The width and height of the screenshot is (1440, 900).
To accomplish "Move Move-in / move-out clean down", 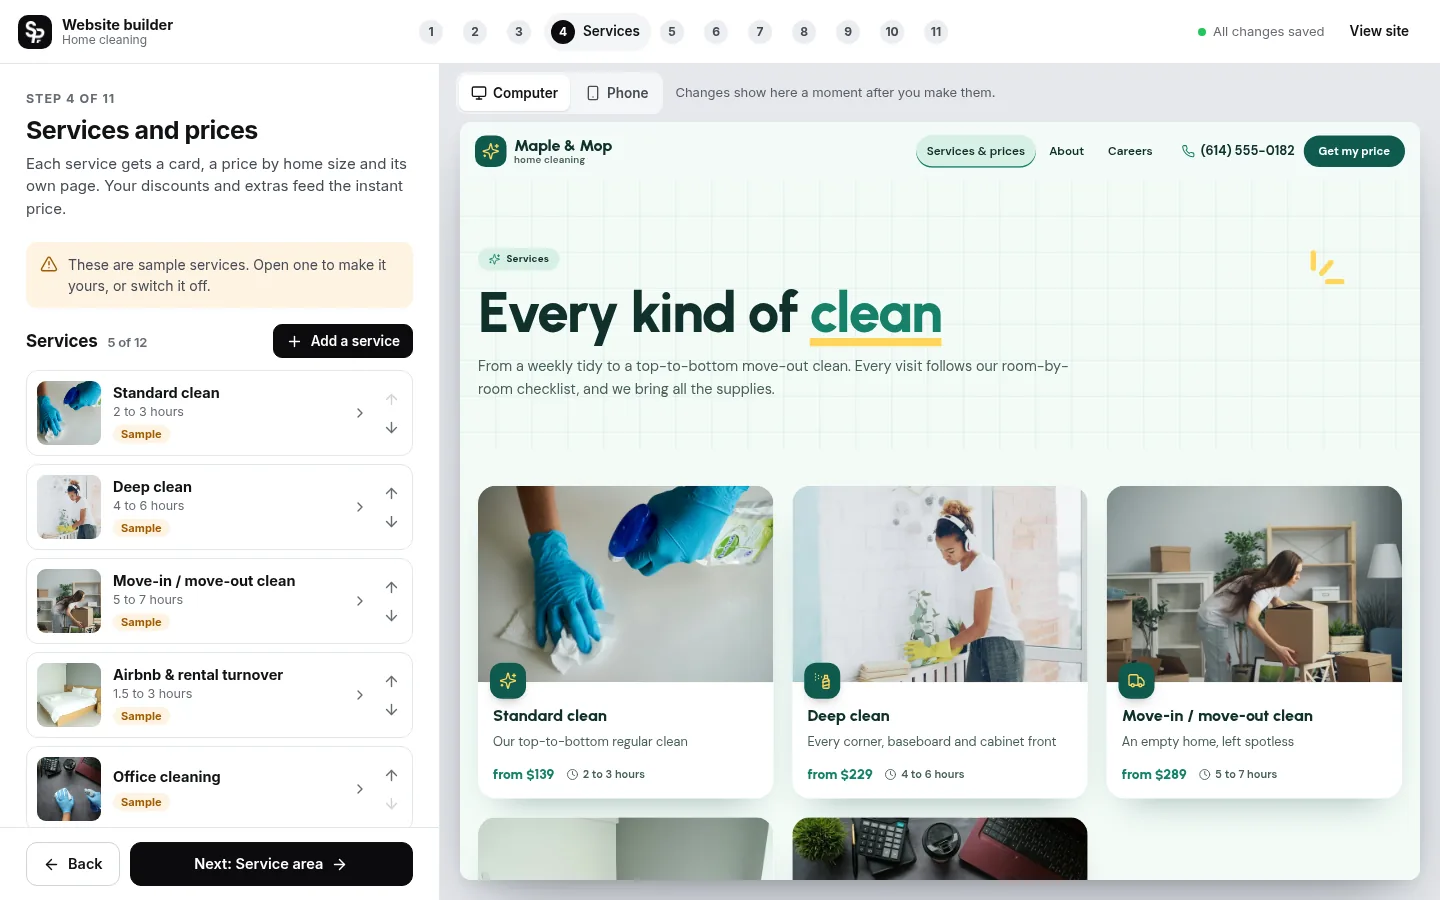I will point(391,616).
